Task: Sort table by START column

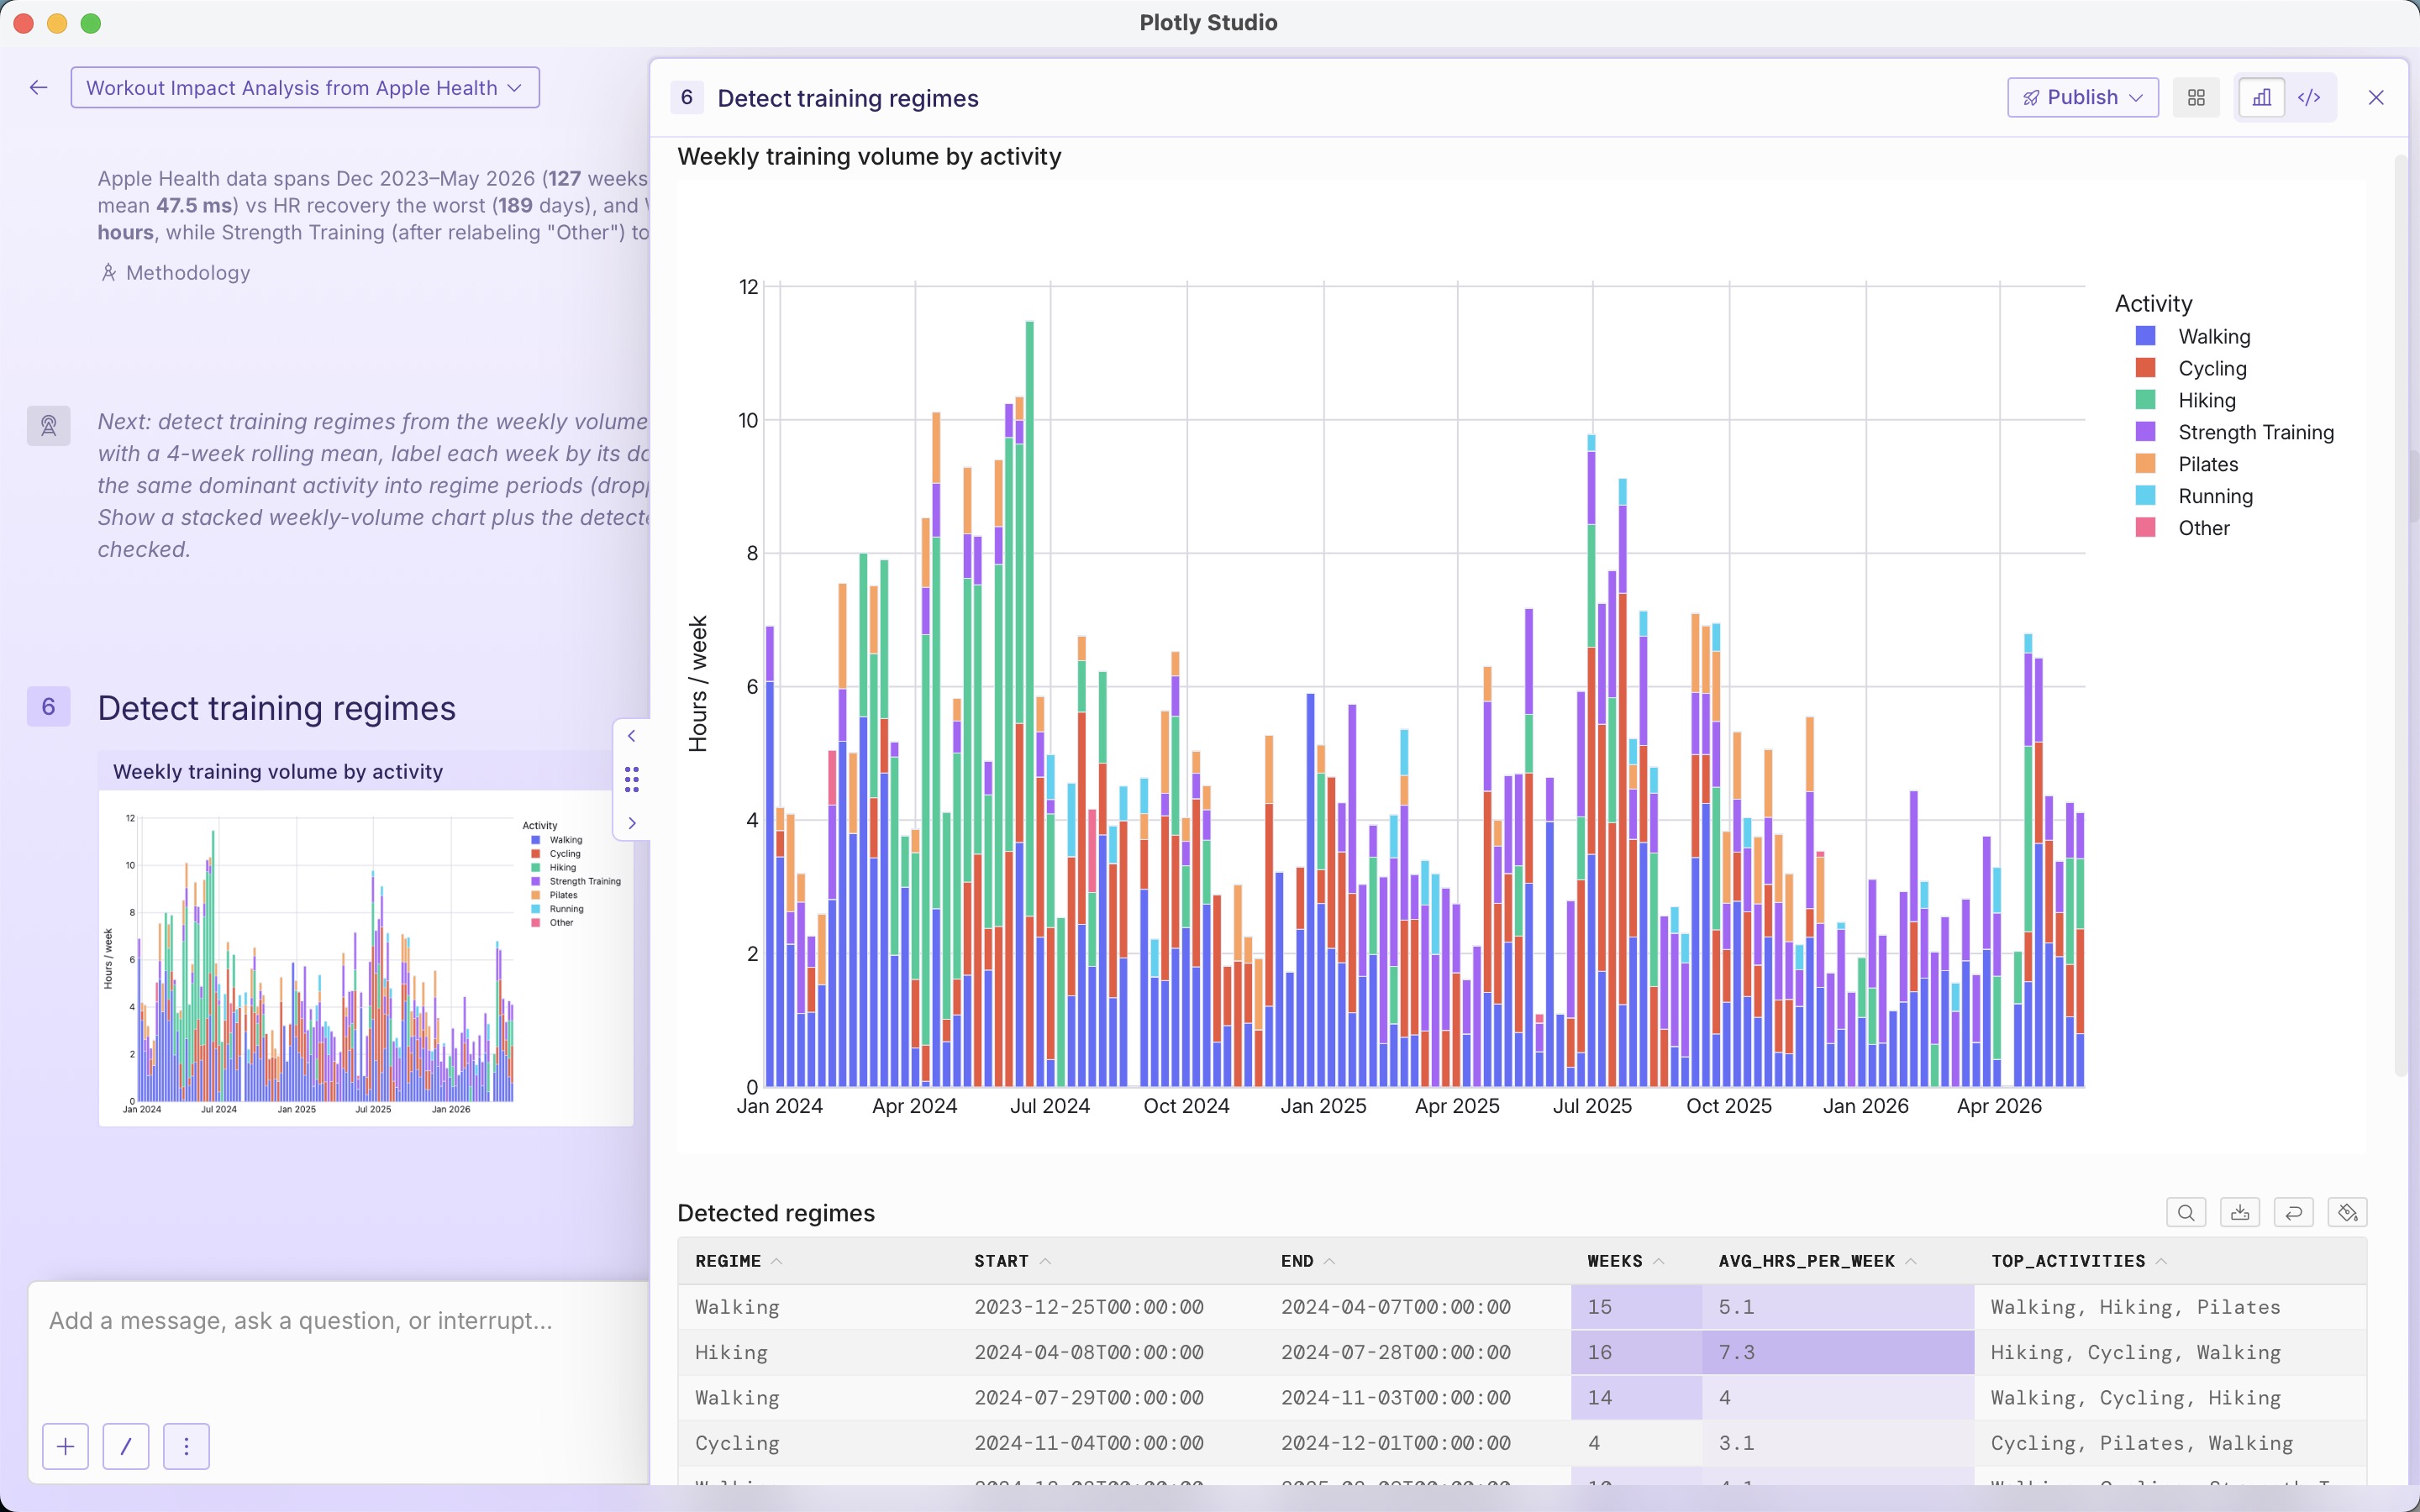Action: tap(1012, 1262)
